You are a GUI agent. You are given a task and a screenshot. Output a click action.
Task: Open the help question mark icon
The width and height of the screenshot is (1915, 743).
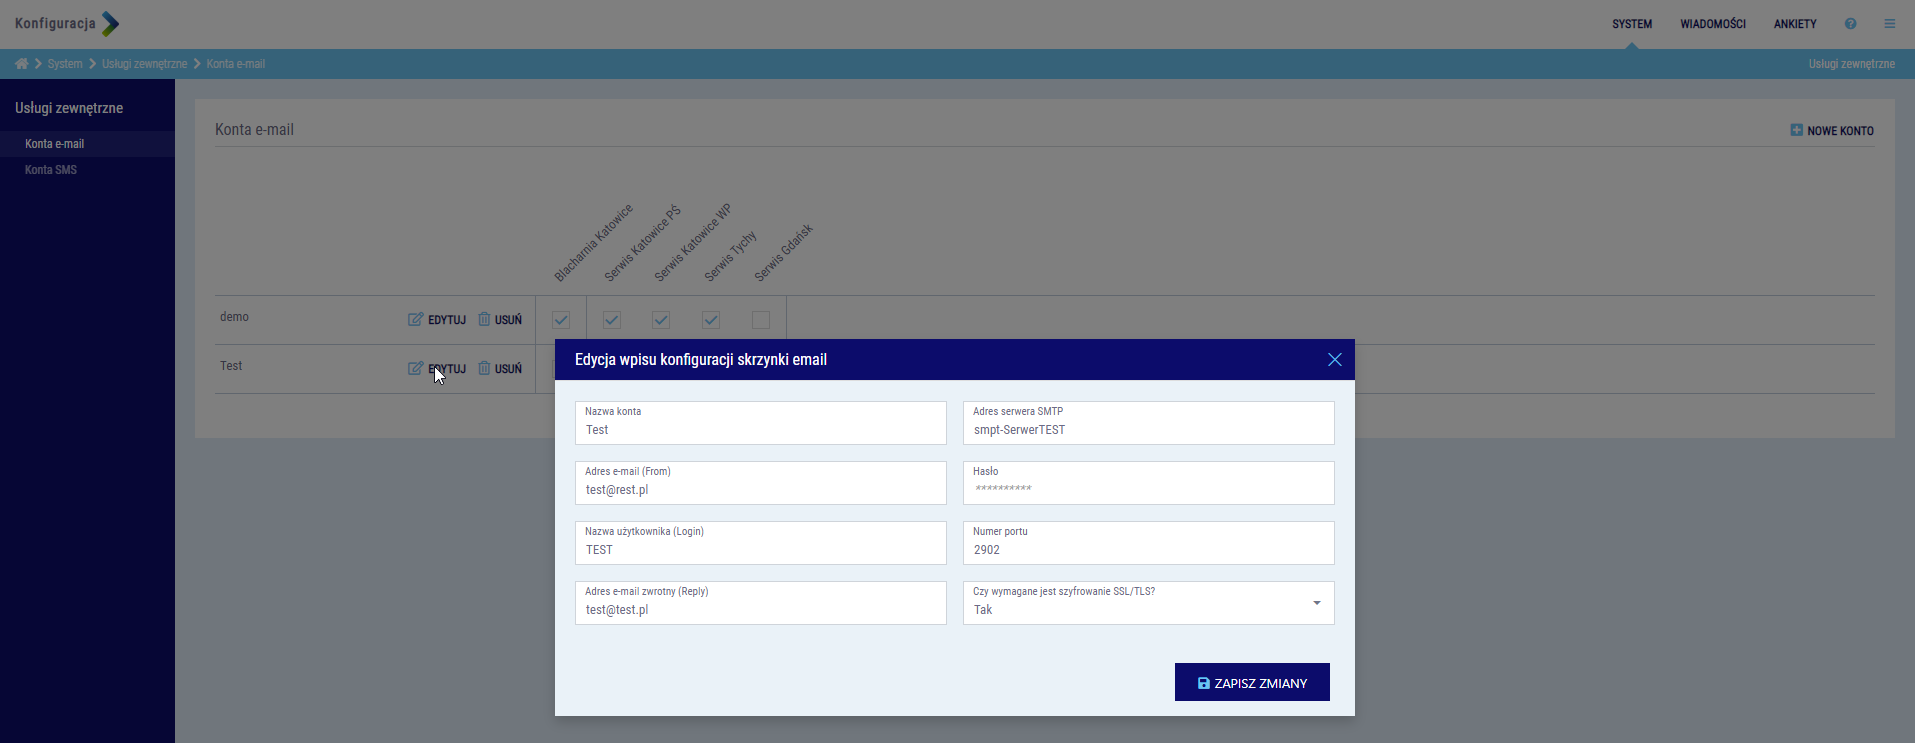[x=1850, y=24]
